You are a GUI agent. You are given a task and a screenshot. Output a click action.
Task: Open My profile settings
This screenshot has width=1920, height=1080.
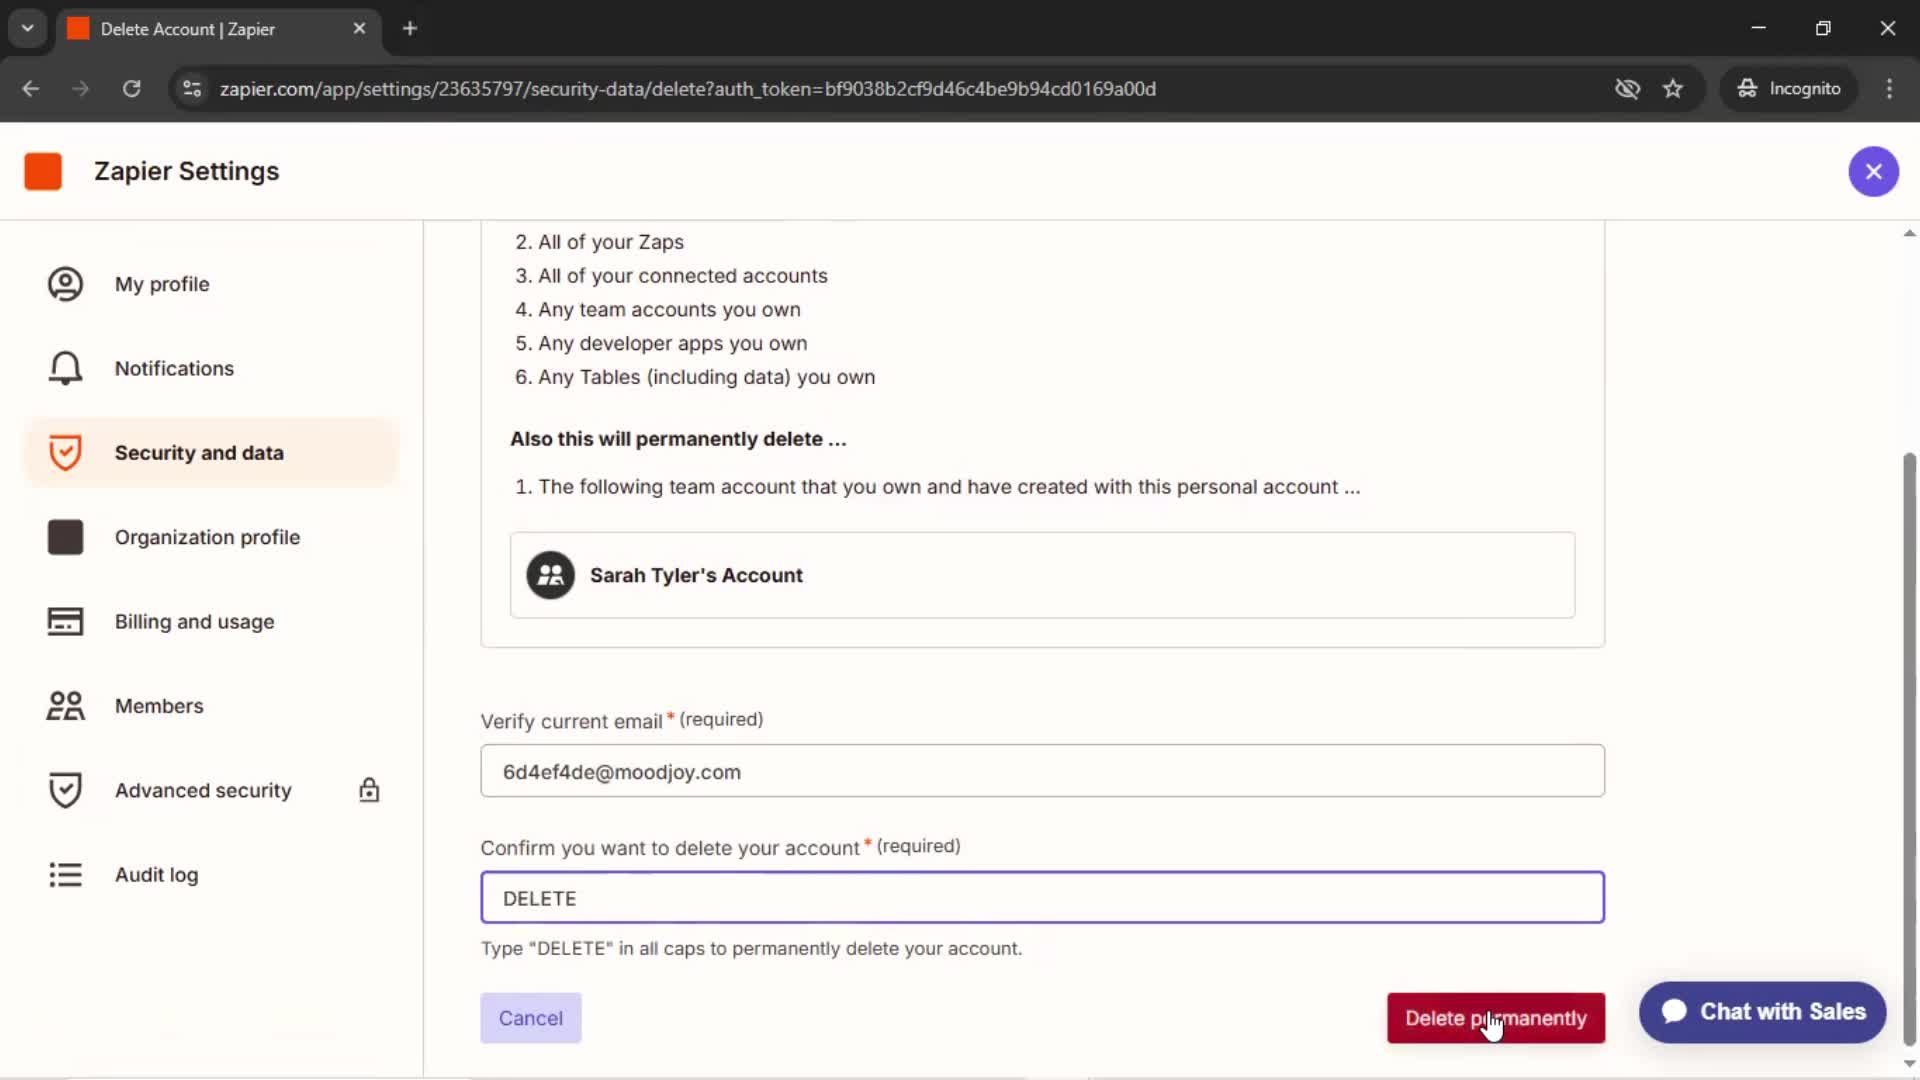[x=211, y=284]
